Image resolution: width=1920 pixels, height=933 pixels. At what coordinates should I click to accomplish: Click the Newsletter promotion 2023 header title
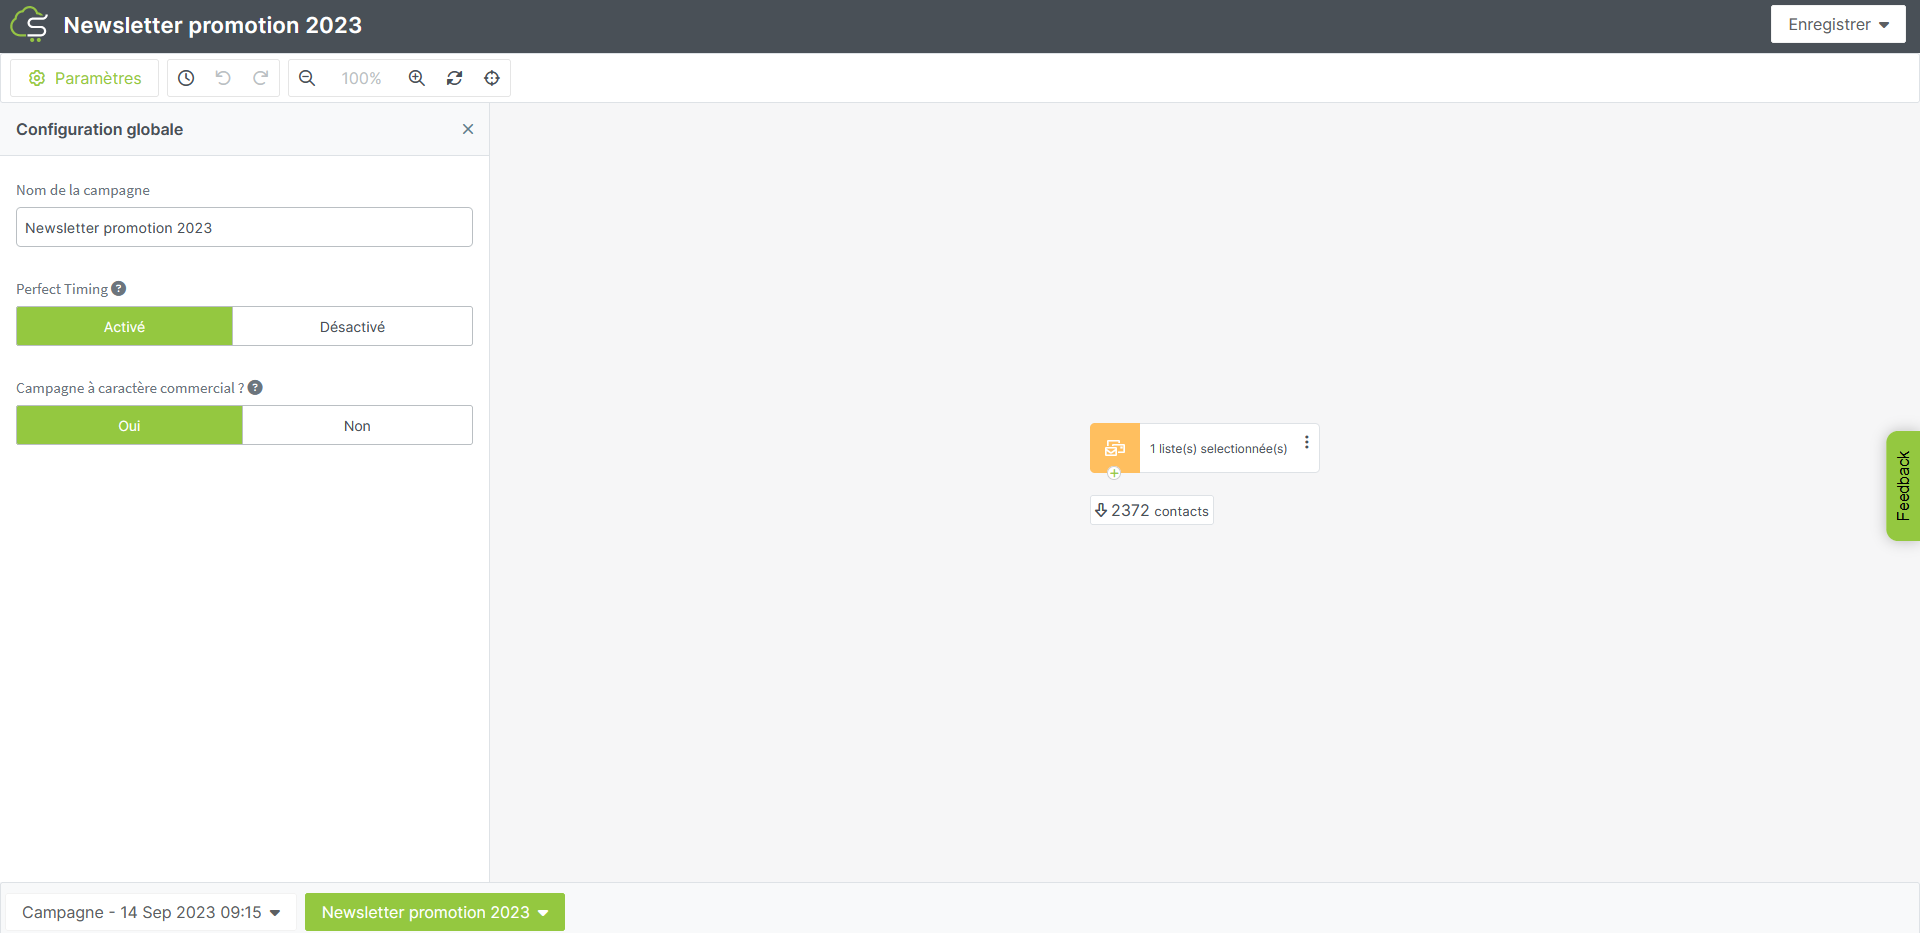coord(213,25)
